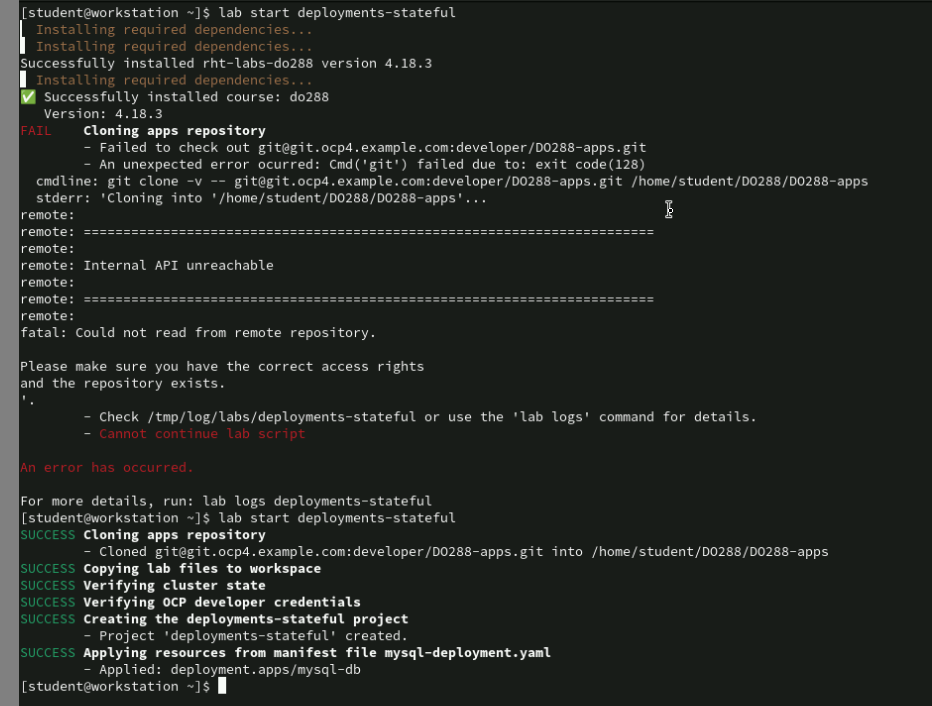Place cursor at the final shell prompt block
This screenshot has width=932, height=706.
click(x=222, y=686)
